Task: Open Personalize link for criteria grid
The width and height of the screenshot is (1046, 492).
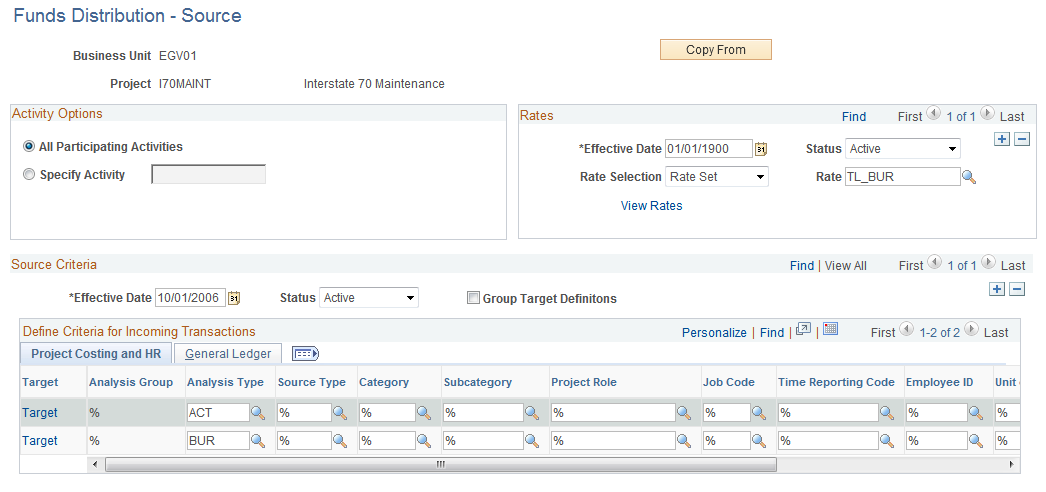Action: [714, 332]
